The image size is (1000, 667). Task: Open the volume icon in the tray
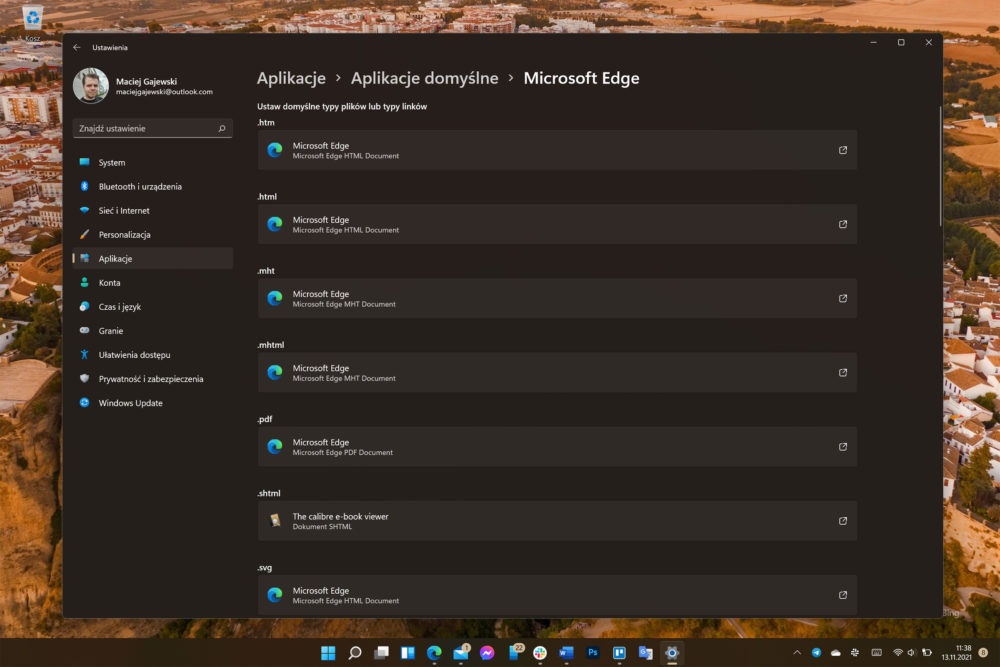[911, 652]
